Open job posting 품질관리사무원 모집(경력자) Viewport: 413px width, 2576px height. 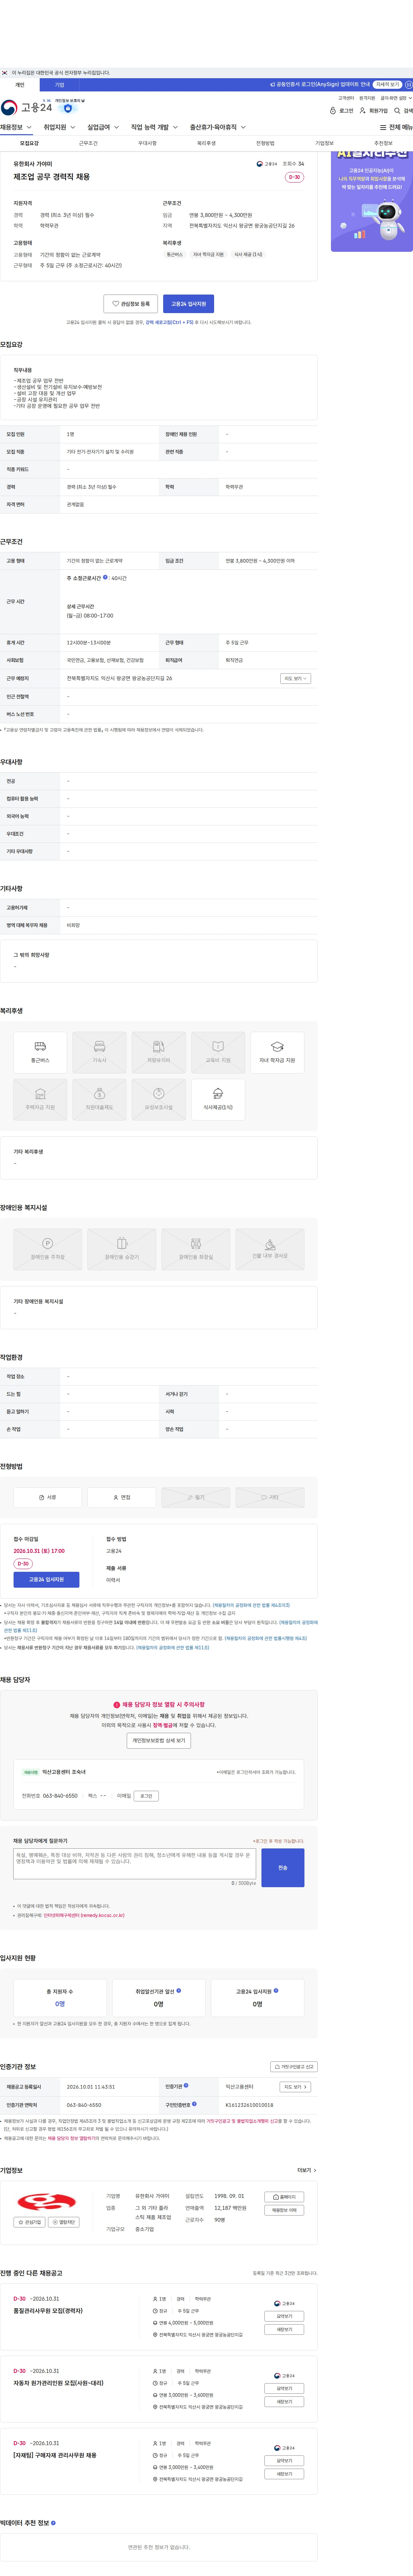pyautogui.click(x=48, y=2311)
